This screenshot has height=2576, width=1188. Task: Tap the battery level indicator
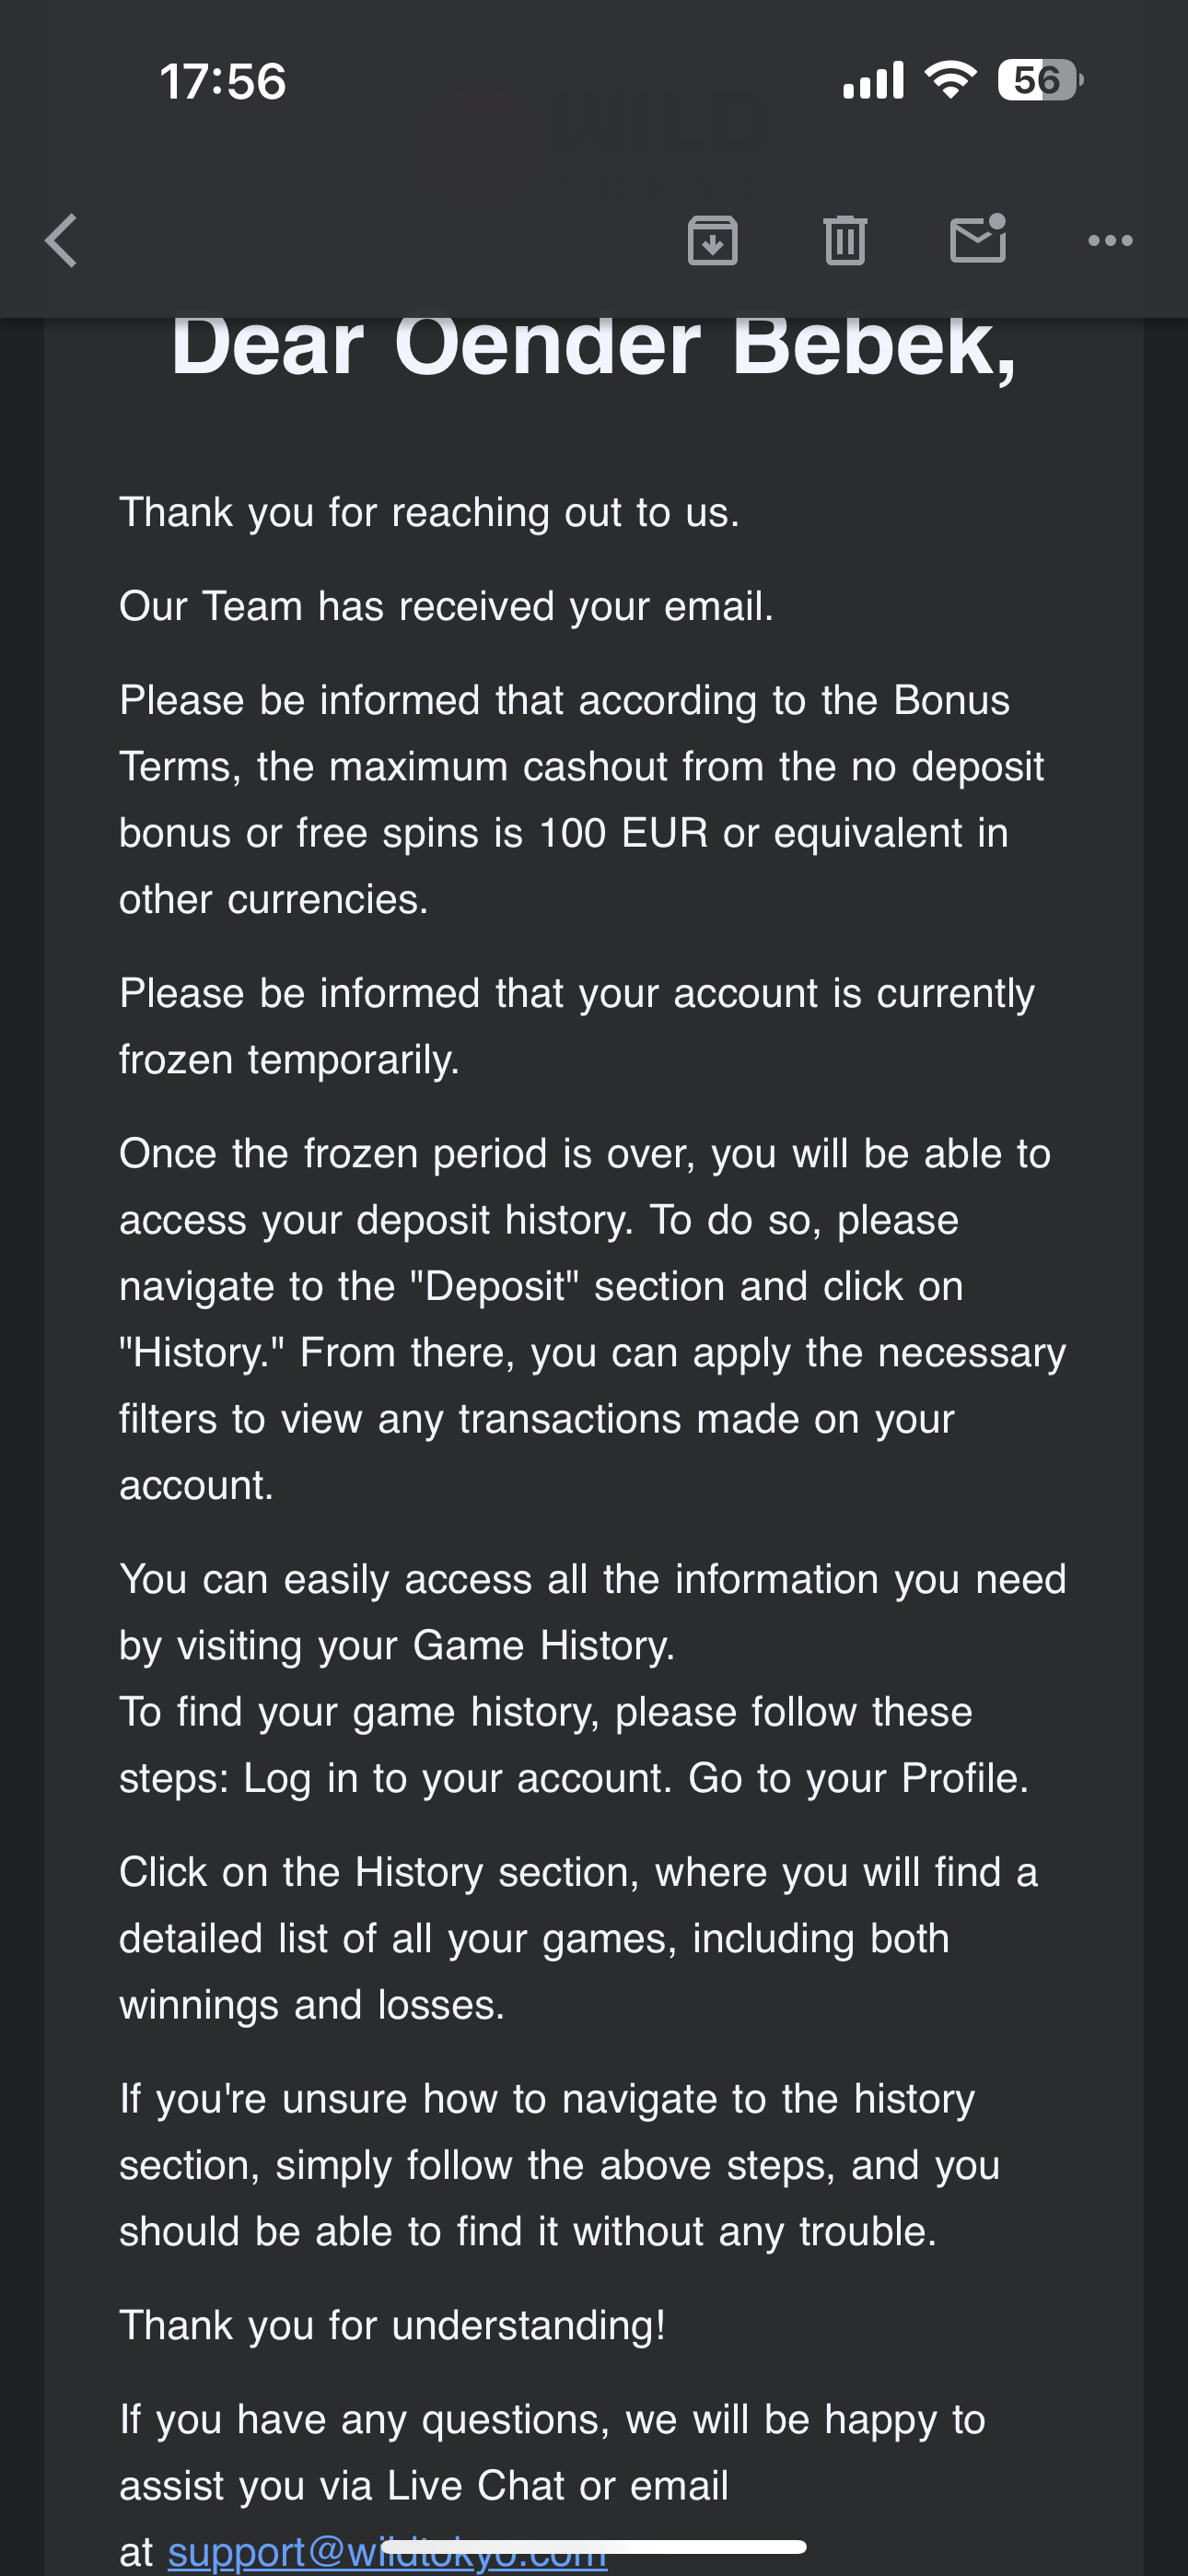pos(1040,80)
